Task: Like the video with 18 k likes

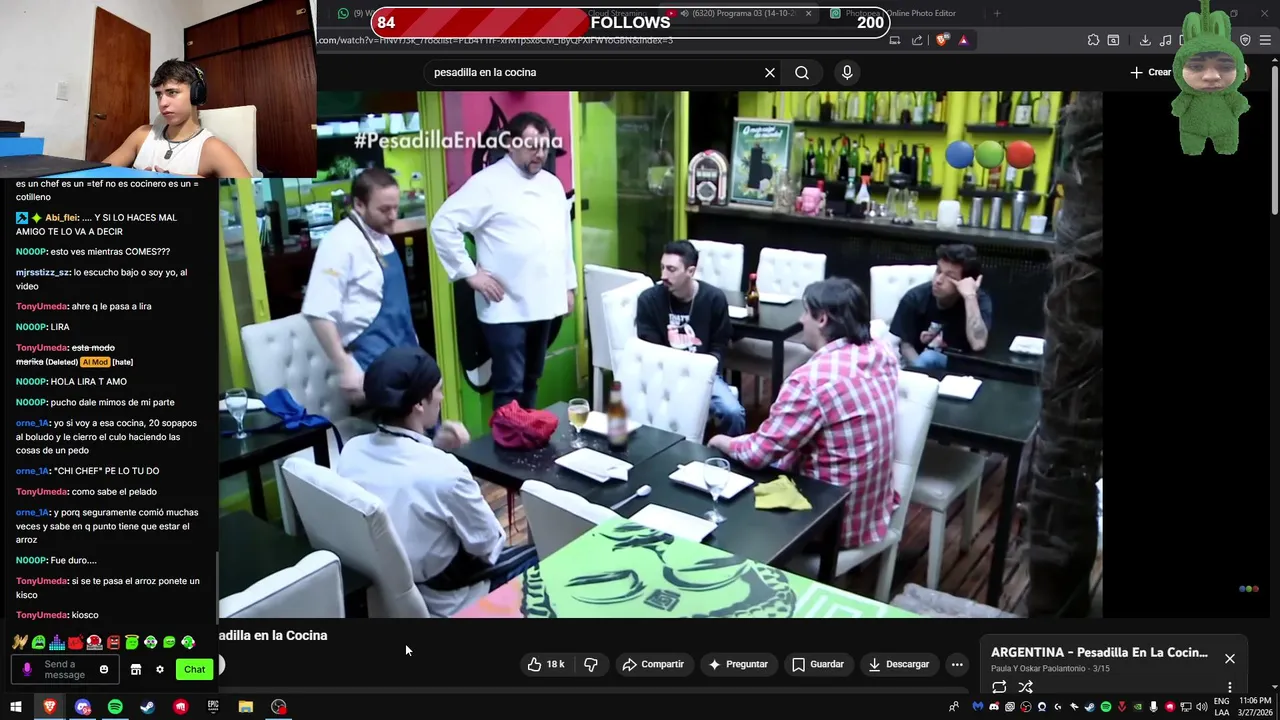Action: pyautogui.click(x=546, y=664)
